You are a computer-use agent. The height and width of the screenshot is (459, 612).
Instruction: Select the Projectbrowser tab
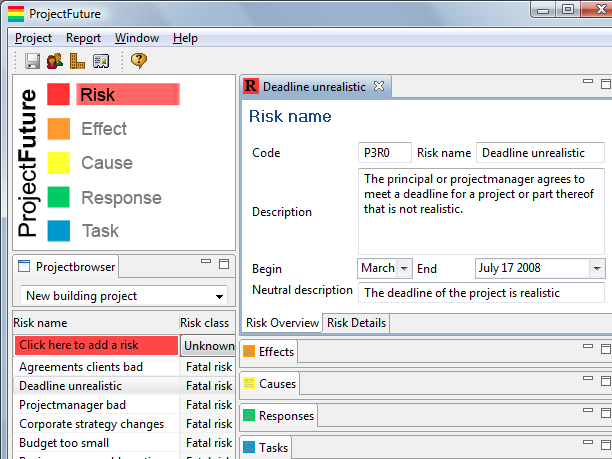click(x=67, y=267)
